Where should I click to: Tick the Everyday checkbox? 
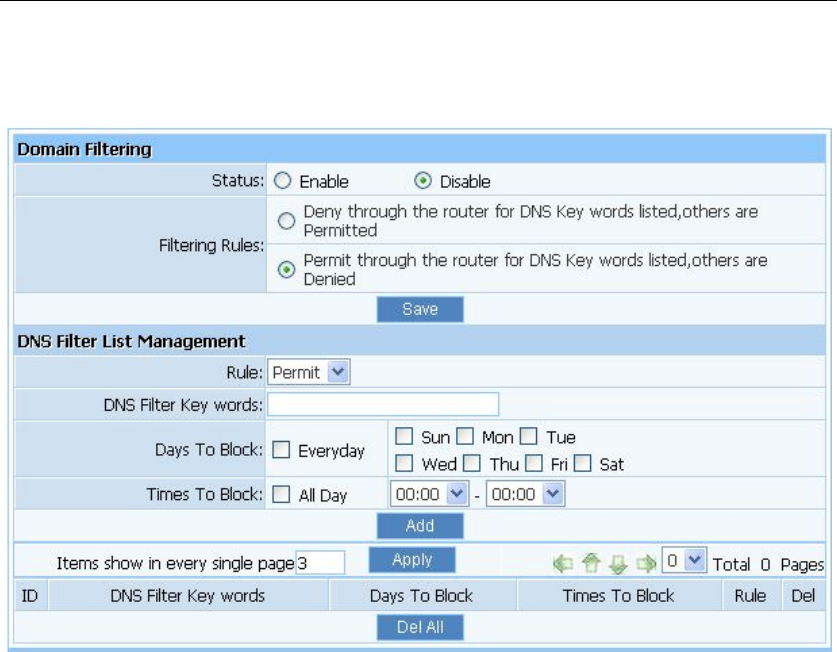[x=281, y=450]
